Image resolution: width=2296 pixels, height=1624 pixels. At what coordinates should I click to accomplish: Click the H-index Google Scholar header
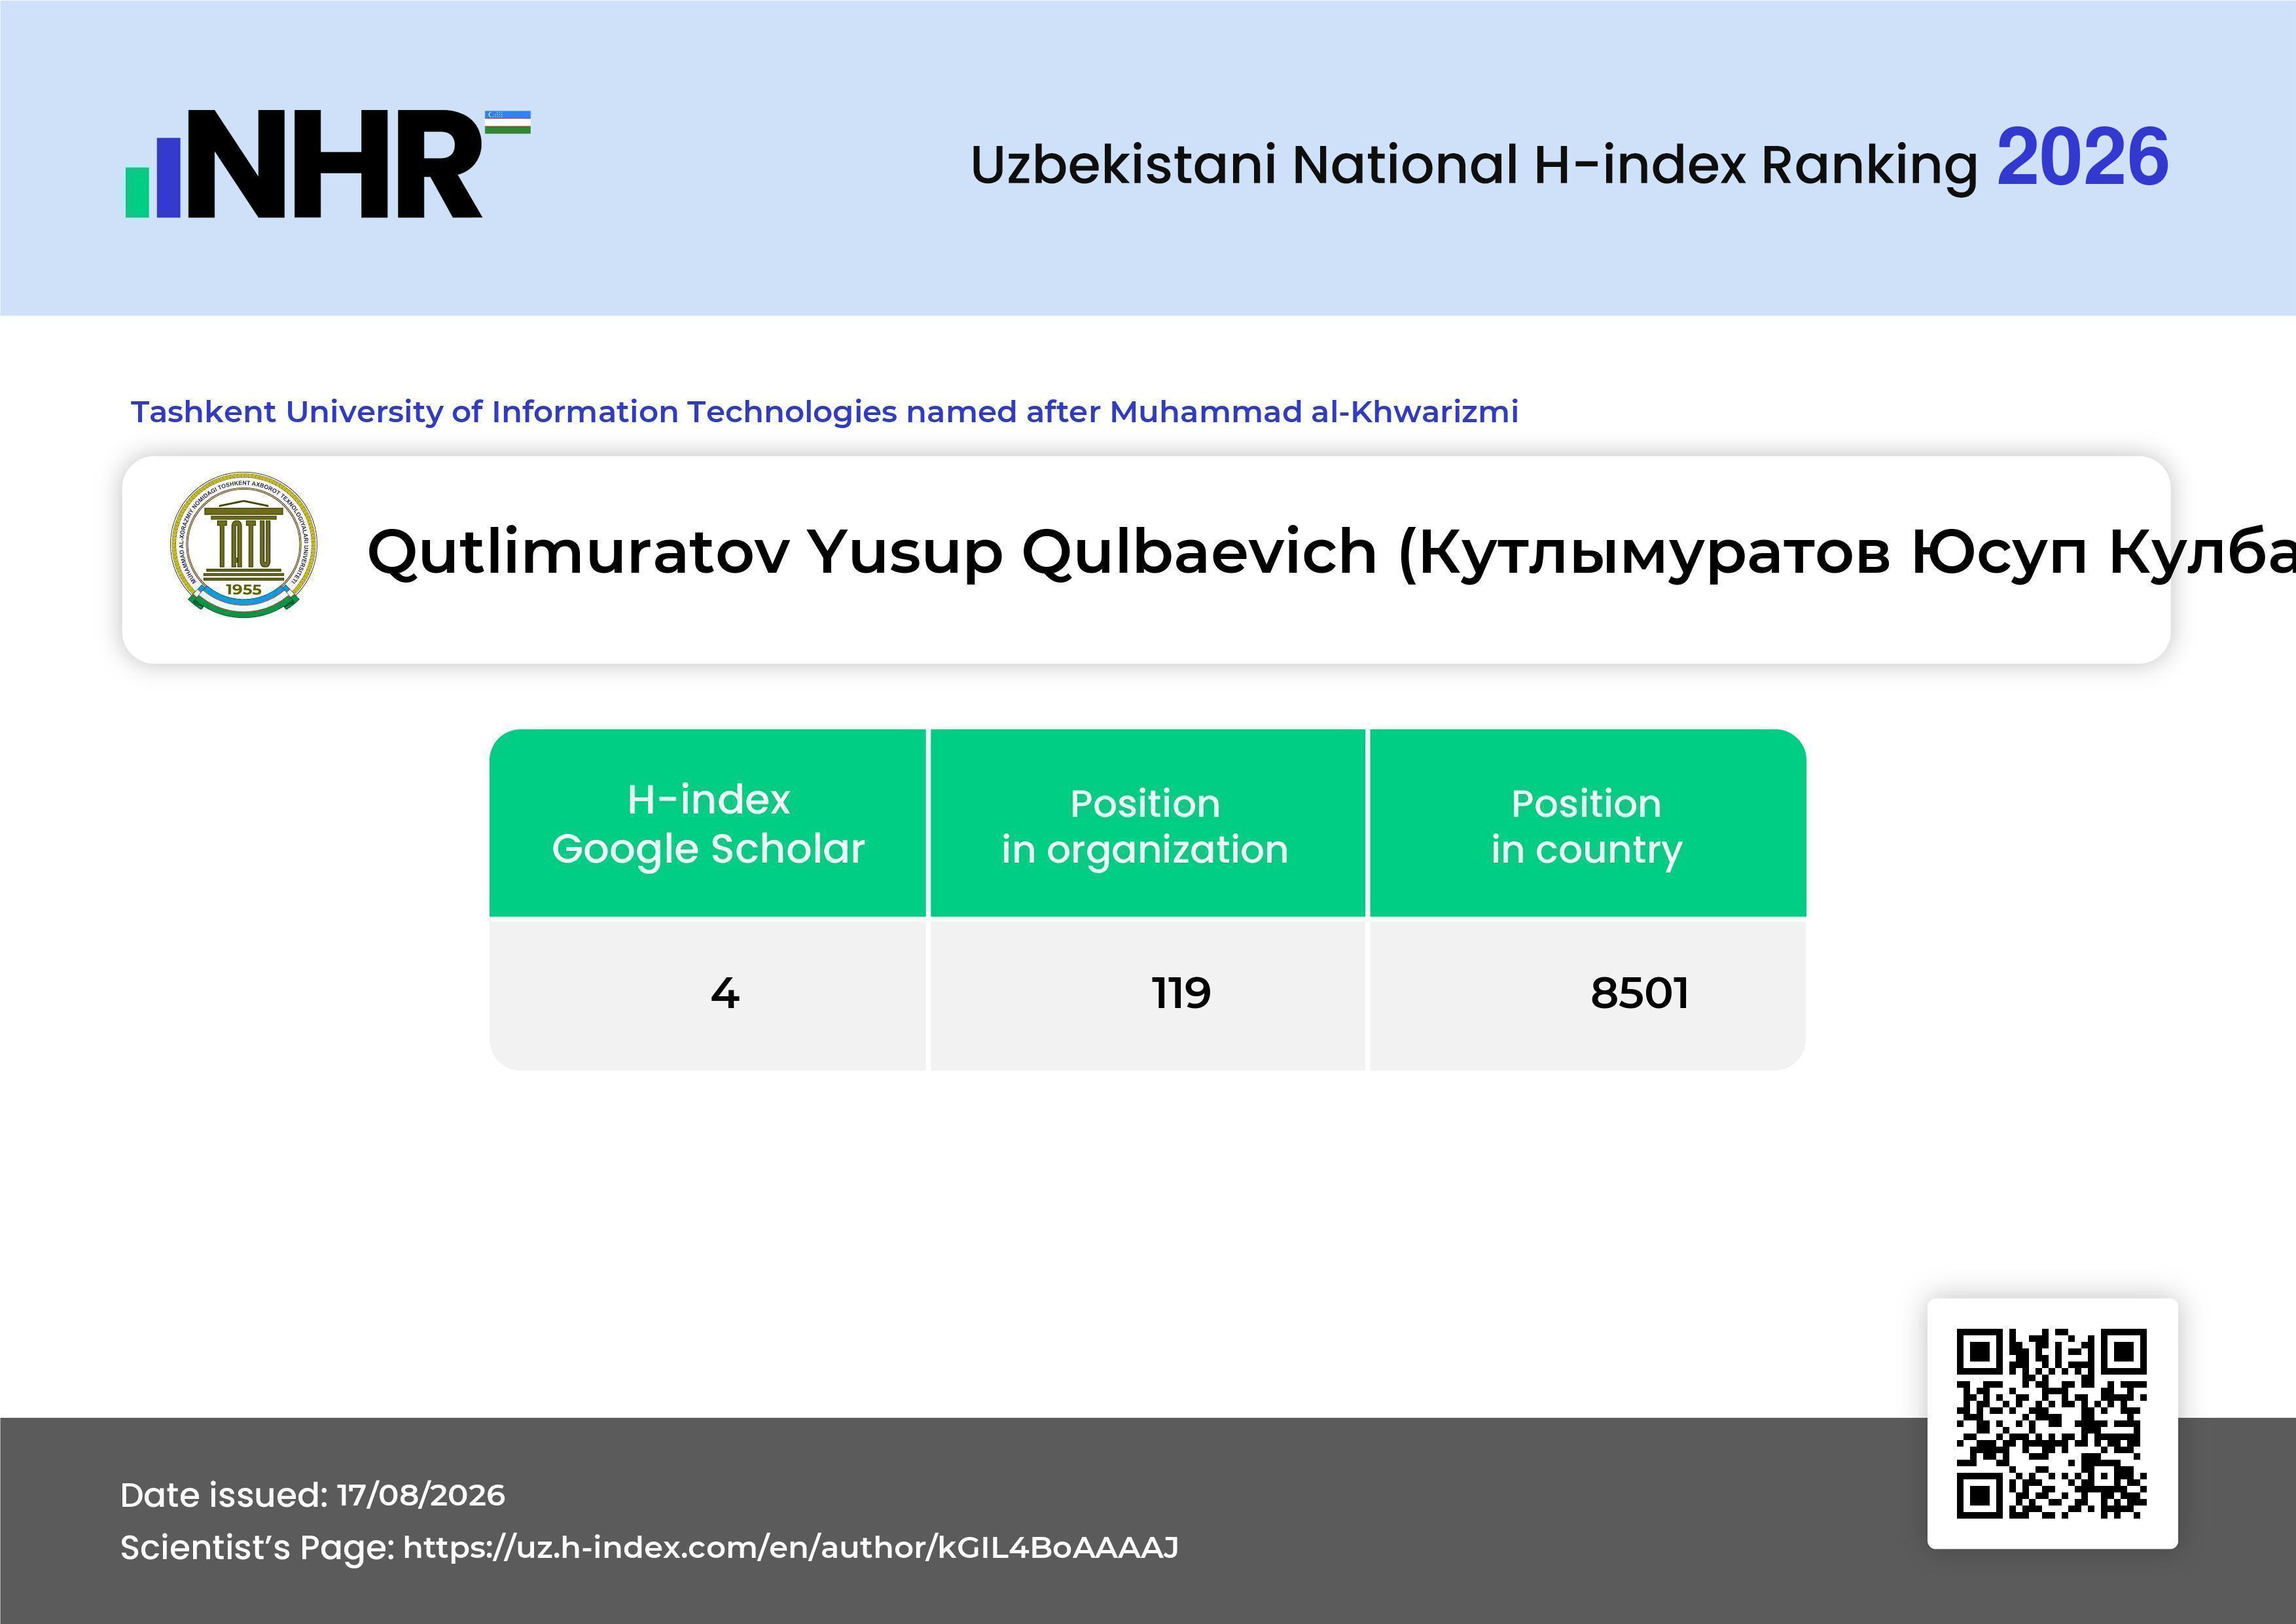pyautogui.click(x=708, y=823)
